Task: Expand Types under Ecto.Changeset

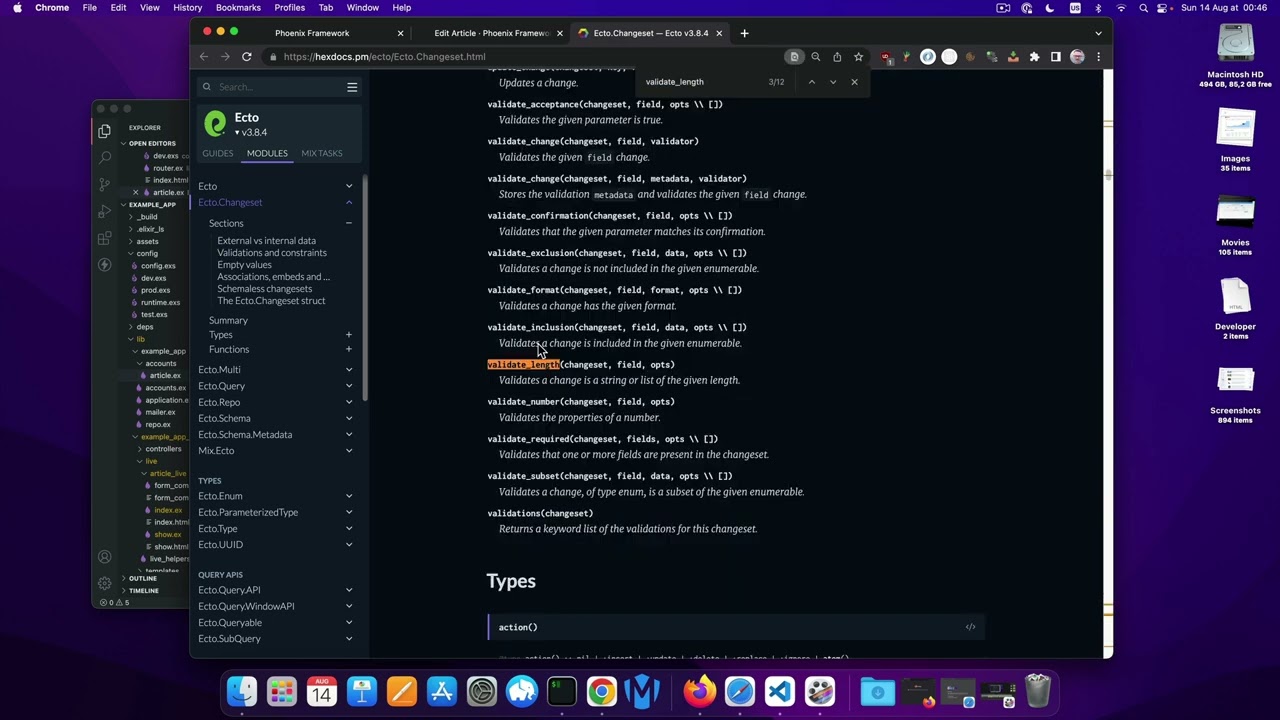Action: tap(349, 335)
